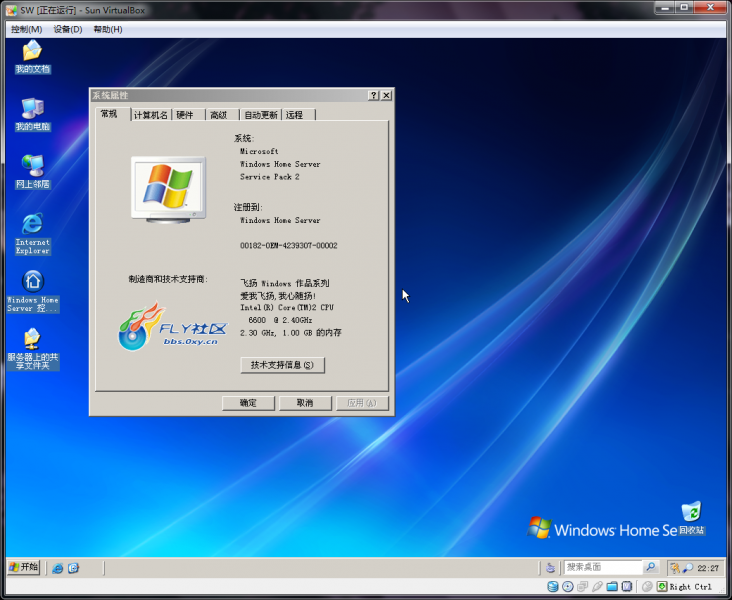Open the 我的文档 desktop icon
Screen dimensions: 732x600
pyautogui.click(x=32, y=56)
